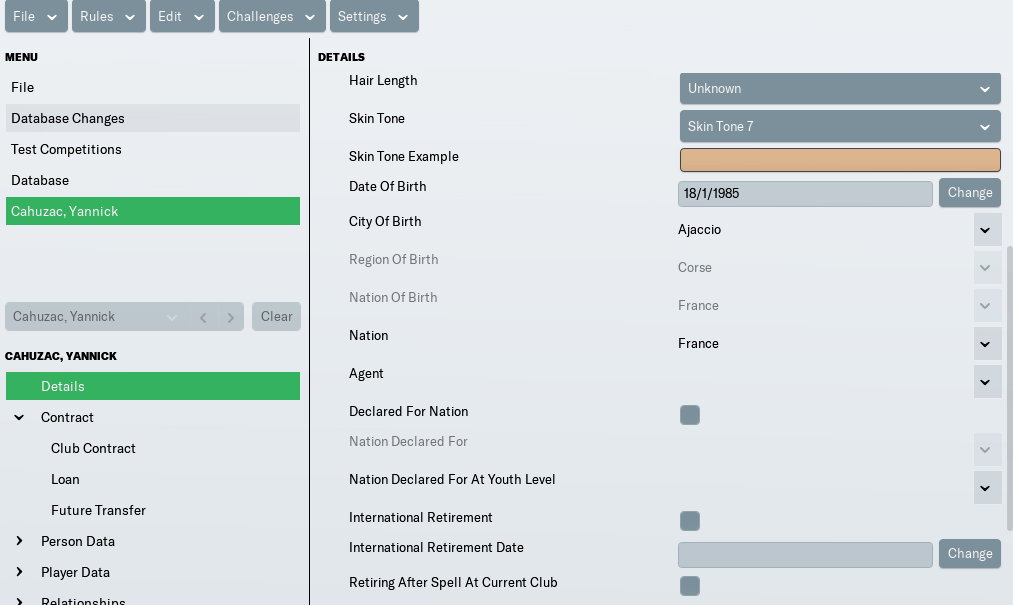
Task: Open the Nation dropdown arrow
Action: pos(985,344)
